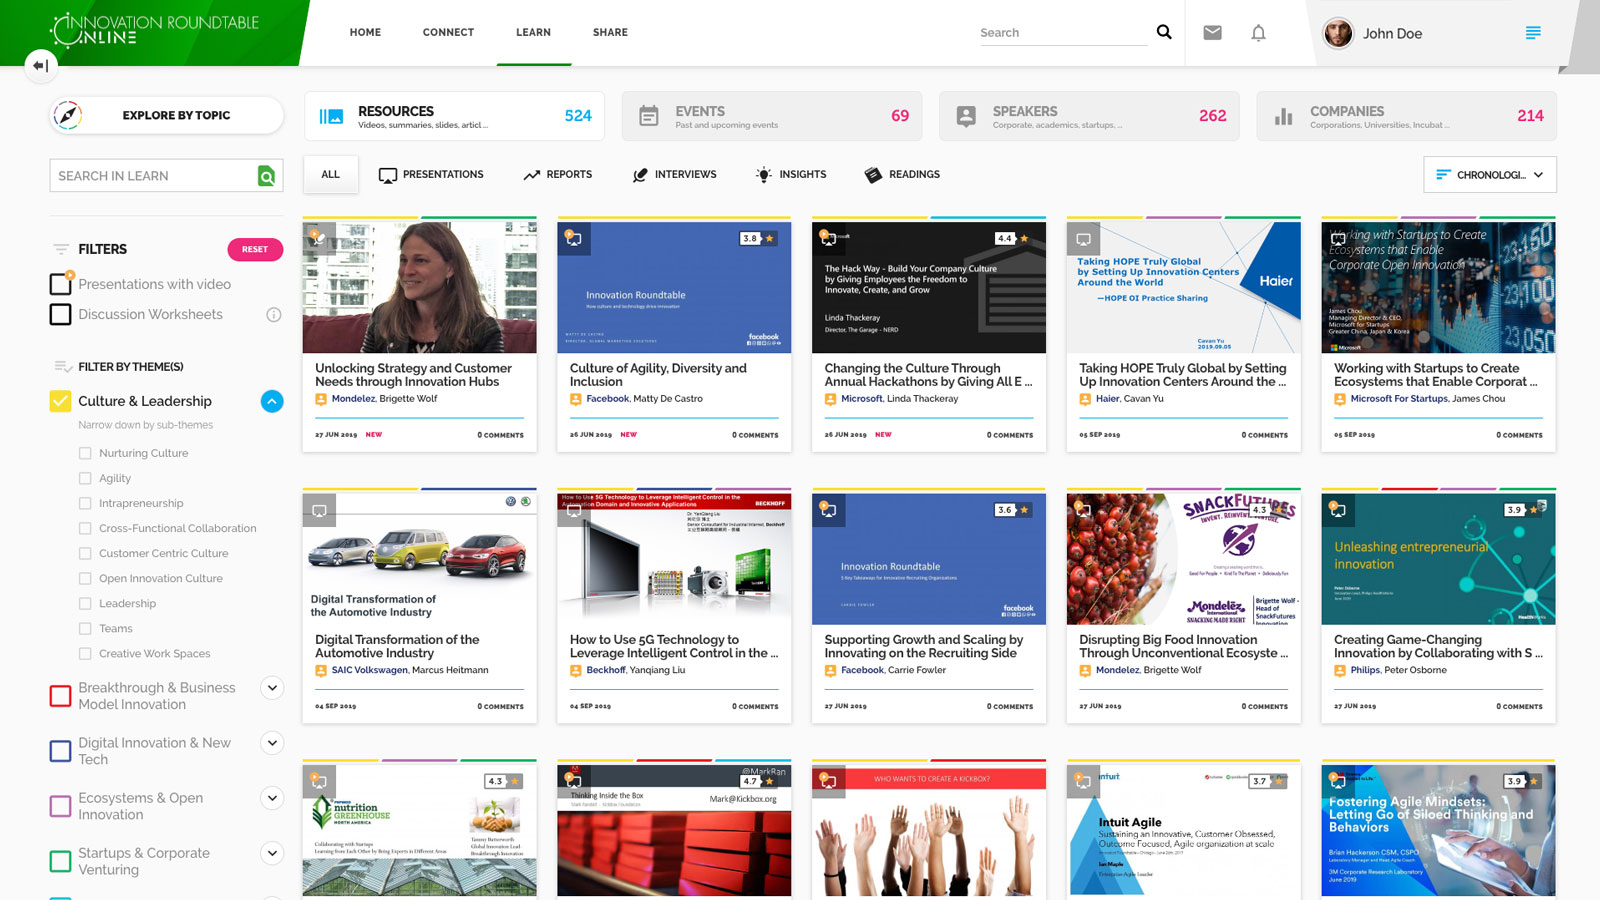Open the Digital Transformation of Automotive Industry thumbnail

point(419,558)
